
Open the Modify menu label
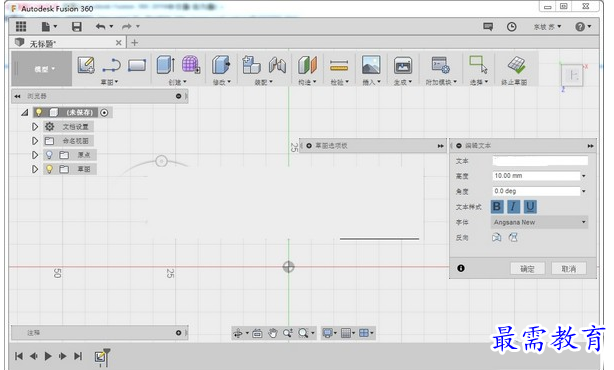pyautogui.click(x=222, y=82)
